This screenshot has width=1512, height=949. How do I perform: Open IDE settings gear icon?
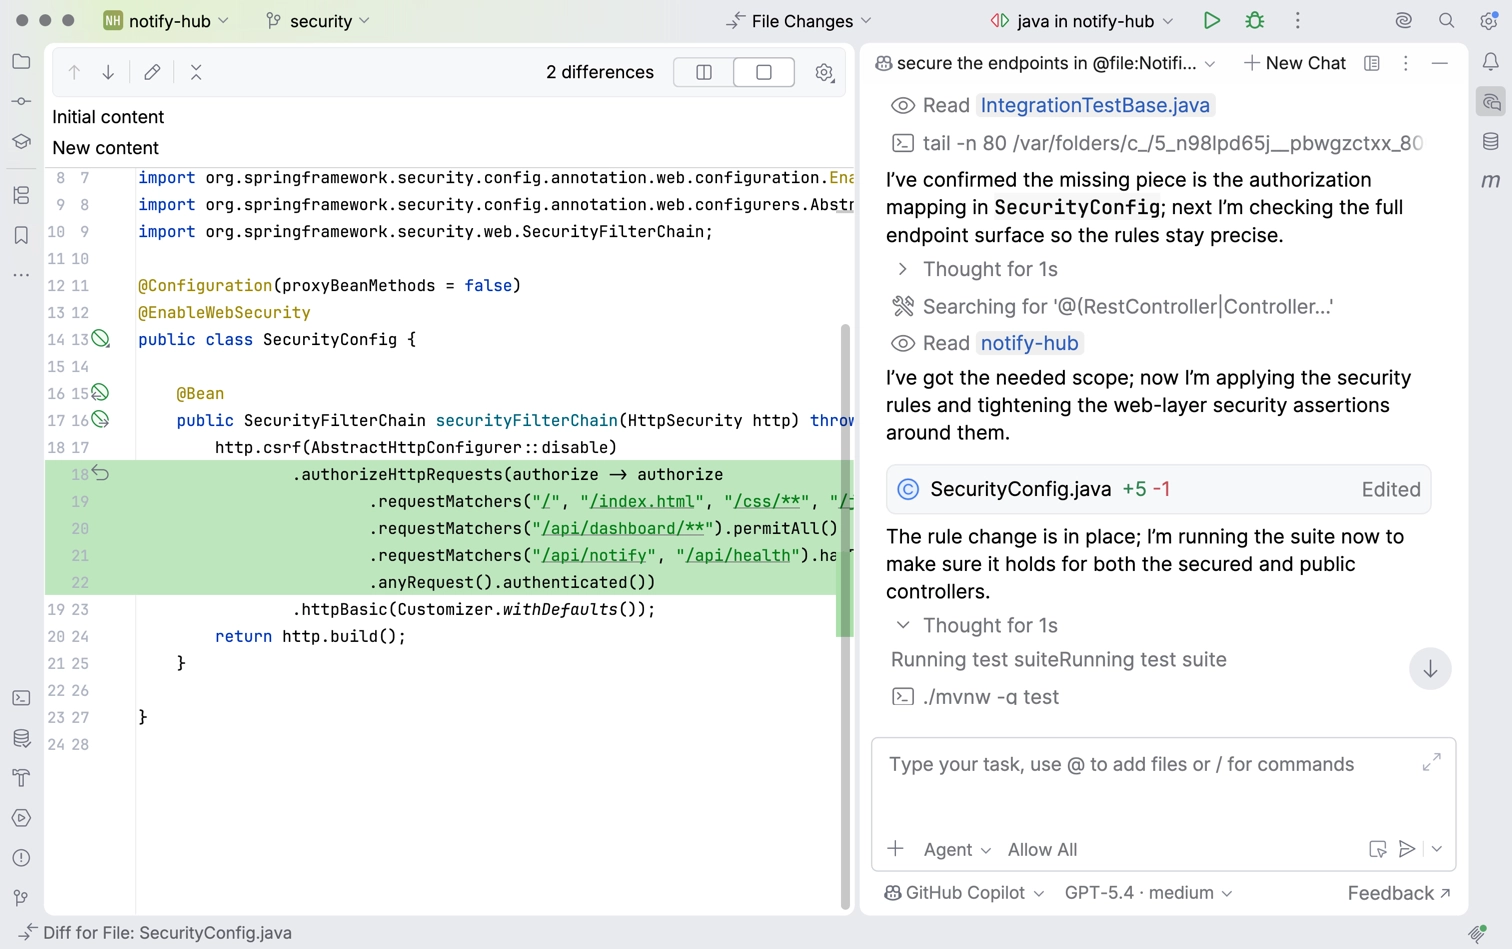1489,21
